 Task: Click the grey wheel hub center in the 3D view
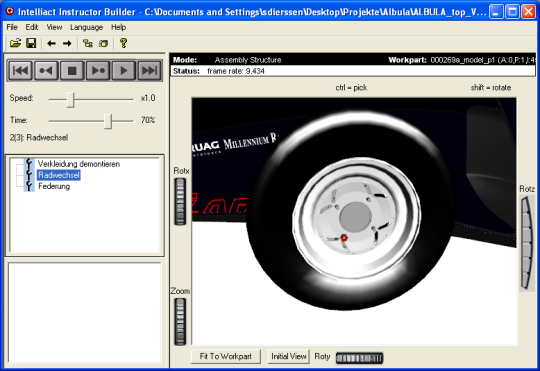click(355, 217)
